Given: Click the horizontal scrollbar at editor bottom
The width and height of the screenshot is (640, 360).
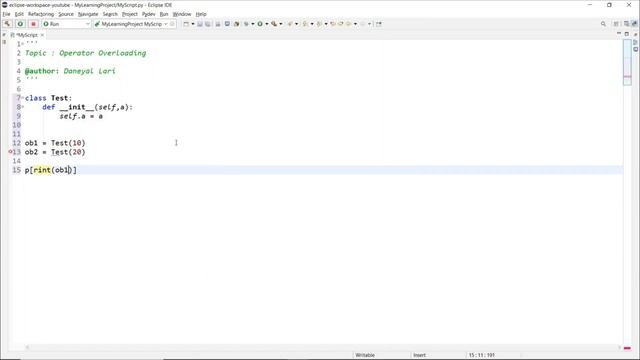Looking at the screenshot, I should [322, 348].
